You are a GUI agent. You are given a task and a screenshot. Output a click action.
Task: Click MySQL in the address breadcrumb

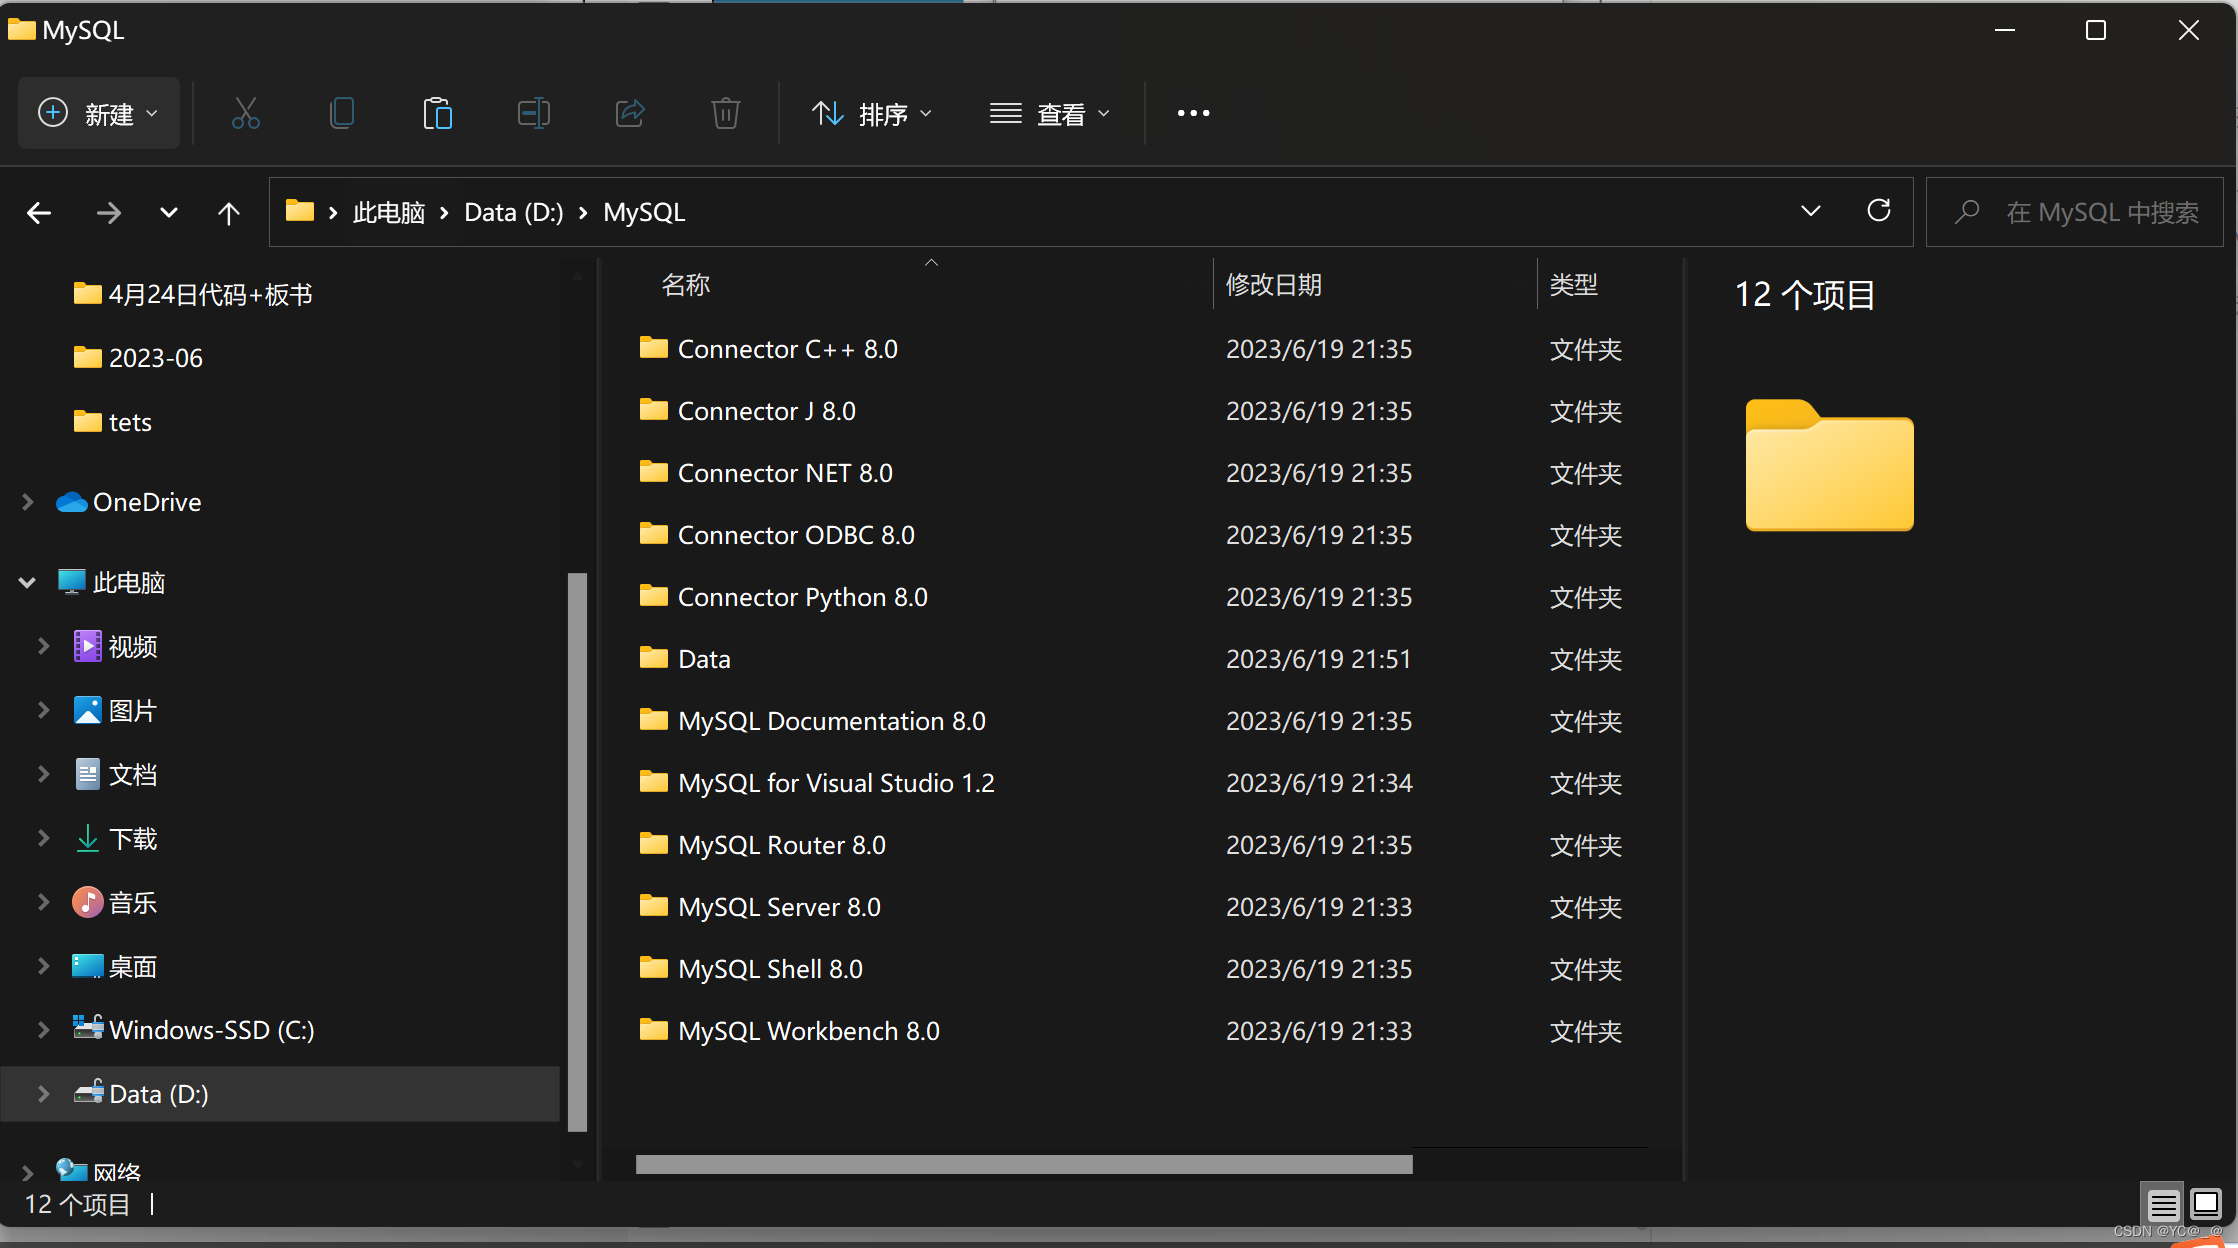pyautogui.click(x=644, y=212)
